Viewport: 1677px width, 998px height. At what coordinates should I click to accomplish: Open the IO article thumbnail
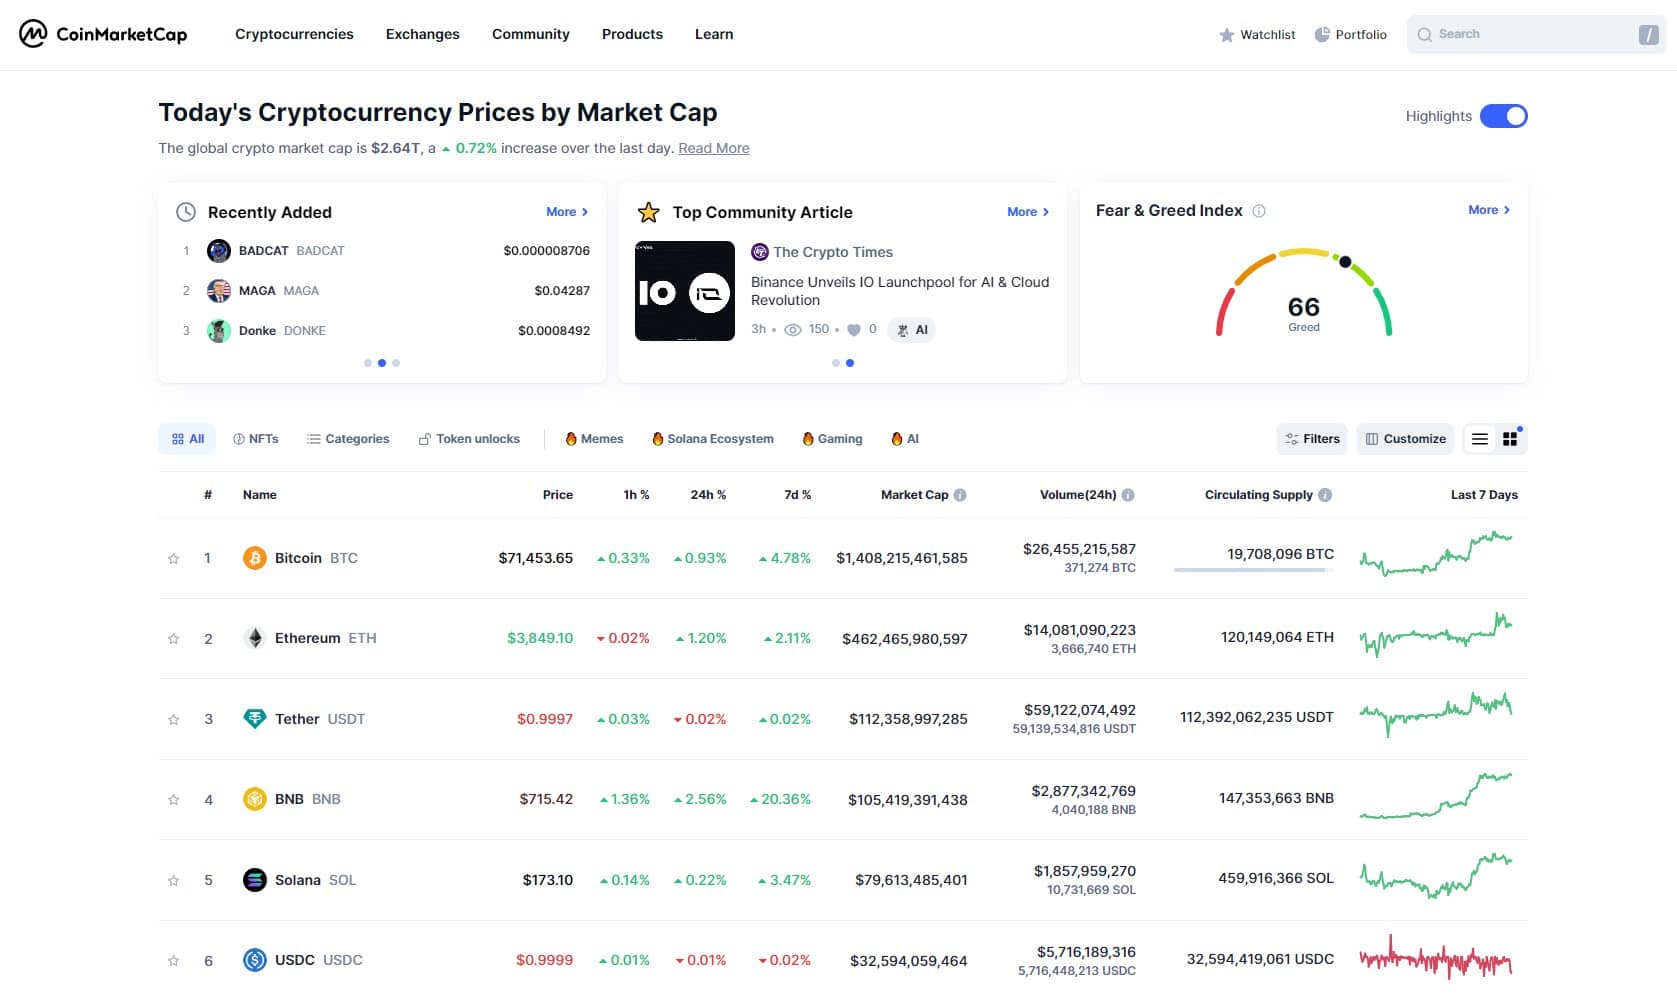tap(685, 291)
